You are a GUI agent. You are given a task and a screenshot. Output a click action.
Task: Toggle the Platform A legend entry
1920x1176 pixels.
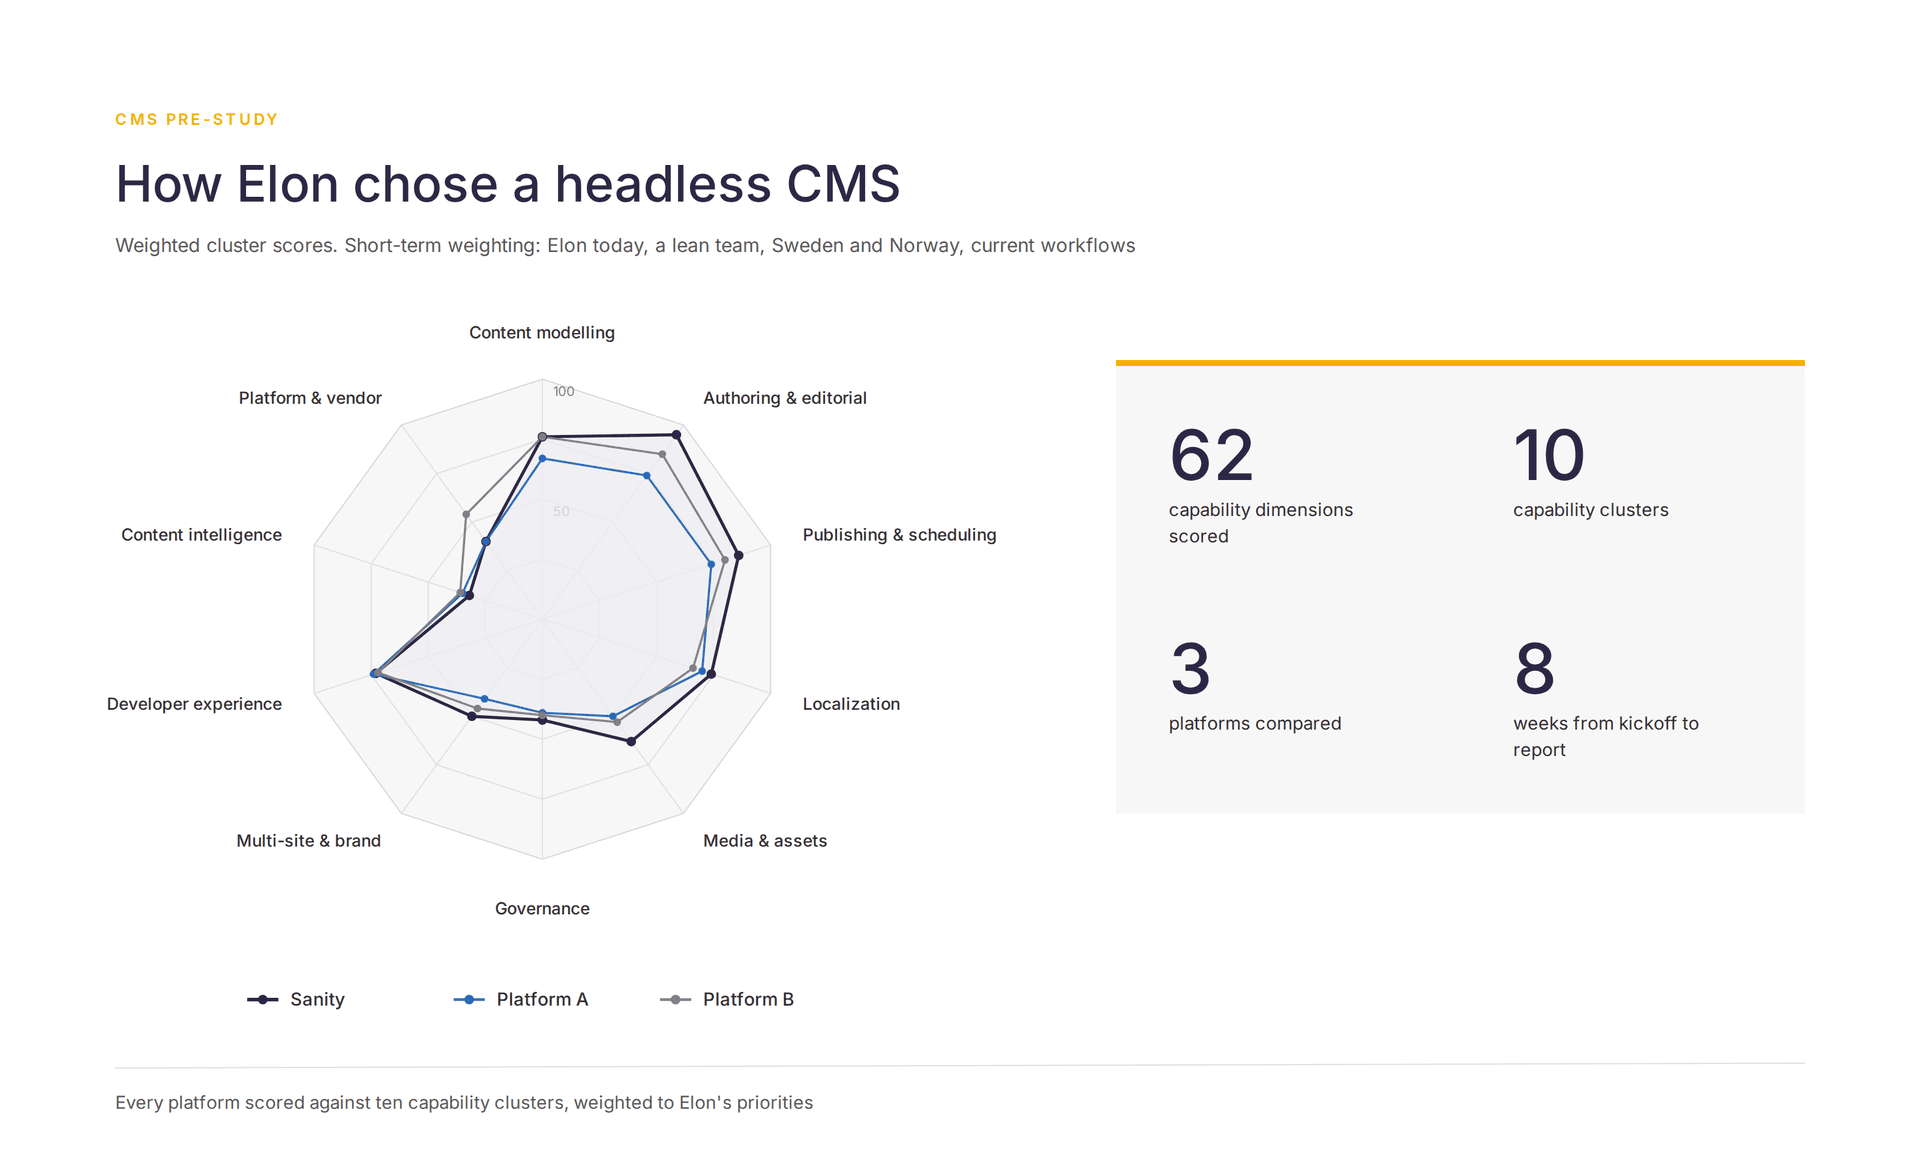click(x=521, y=999)
